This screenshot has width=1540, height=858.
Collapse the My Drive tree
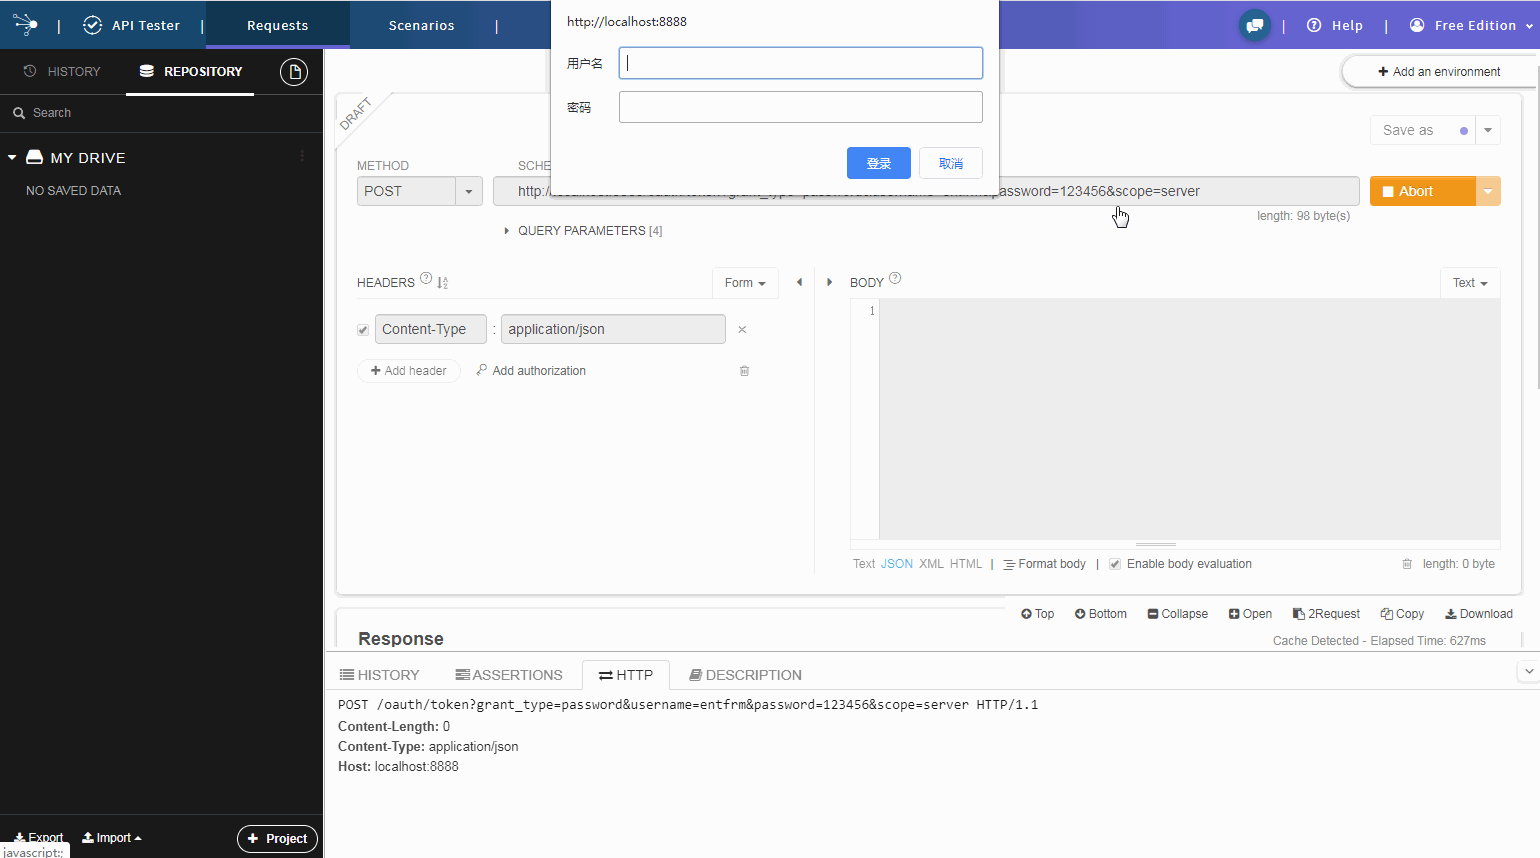coord(12,158)
